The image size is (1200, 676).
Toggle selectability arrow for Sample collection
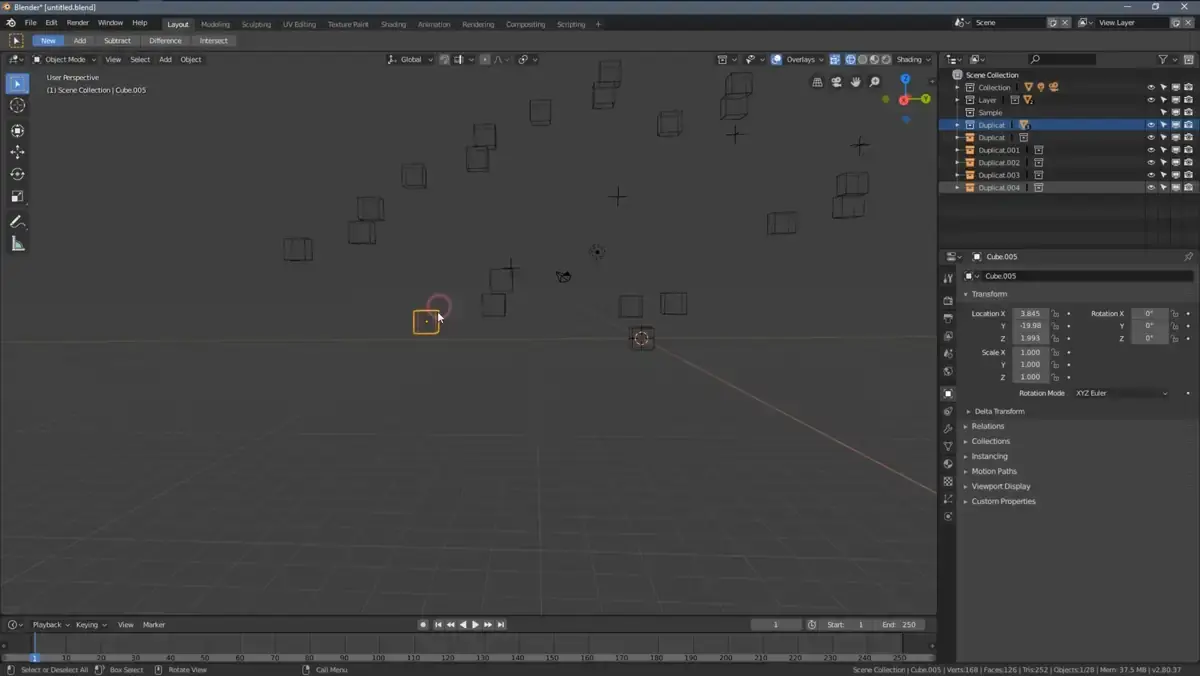click(1163, 113)
